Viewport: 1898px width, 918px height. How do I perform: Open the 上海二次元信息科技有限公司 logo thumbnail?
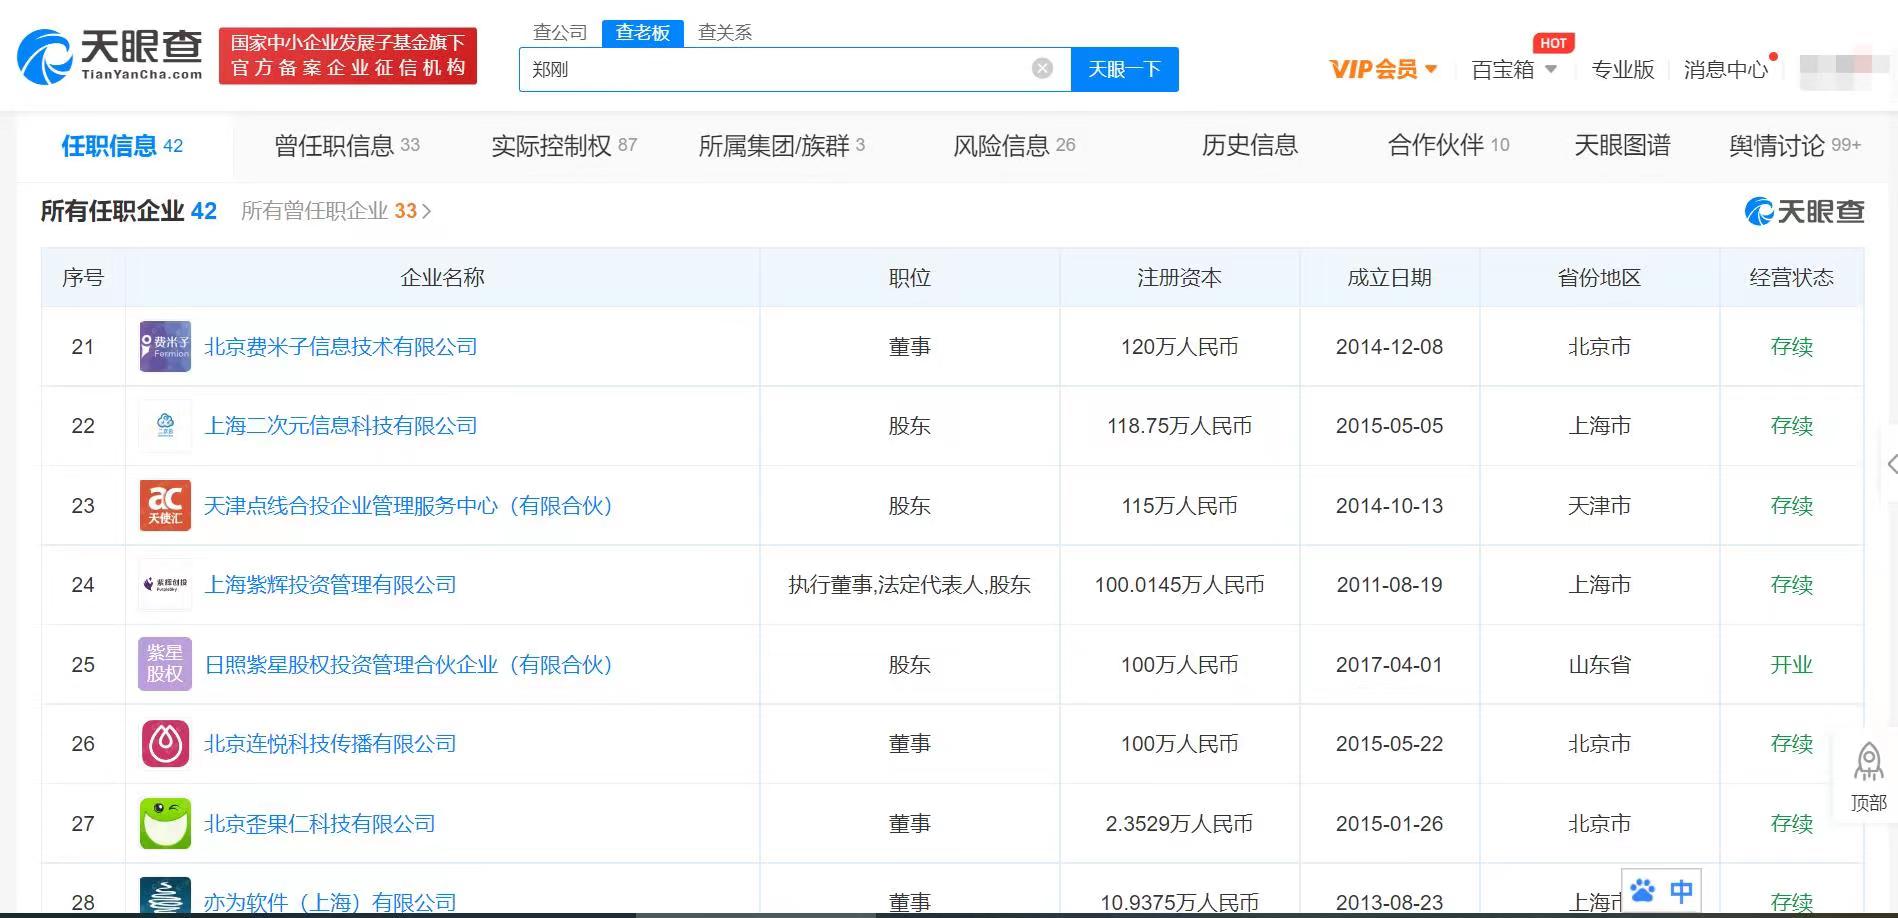click(165, 426)
